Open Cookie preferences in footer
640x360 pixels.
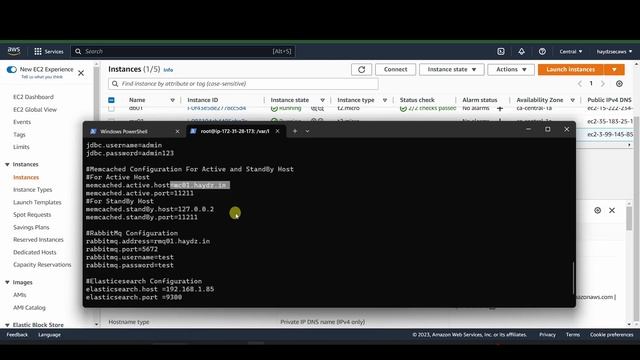coord(611,335)
